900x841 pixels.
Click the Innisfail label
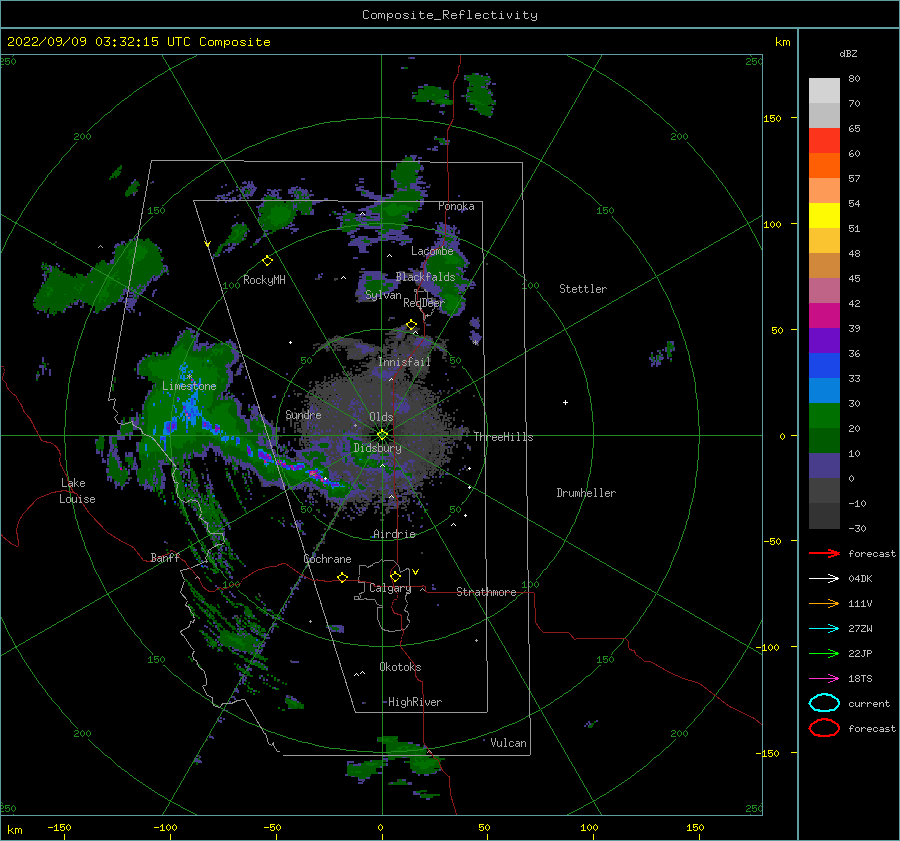(x=405, y=362)
